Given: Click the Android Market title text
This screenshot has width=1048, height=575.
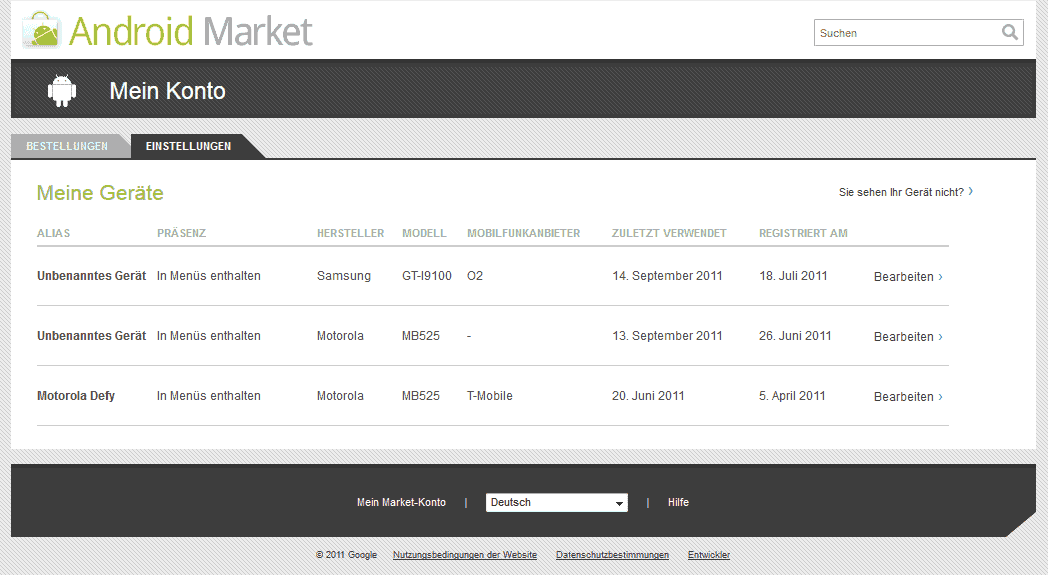Looking at the screenshot, I should point(190,31).
